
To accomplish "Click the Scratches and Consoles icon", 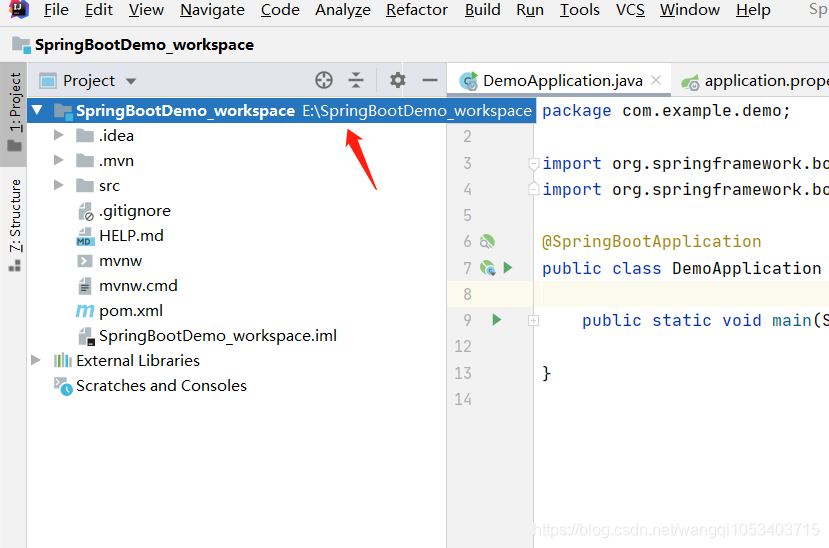I will [x=63, y=386].
